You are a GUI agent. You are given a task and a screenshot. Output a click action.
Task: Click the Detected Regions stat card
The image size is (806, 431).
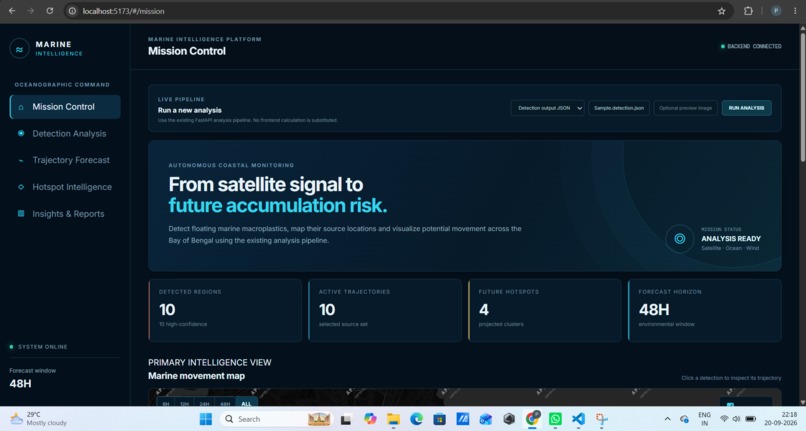point(225,310)
